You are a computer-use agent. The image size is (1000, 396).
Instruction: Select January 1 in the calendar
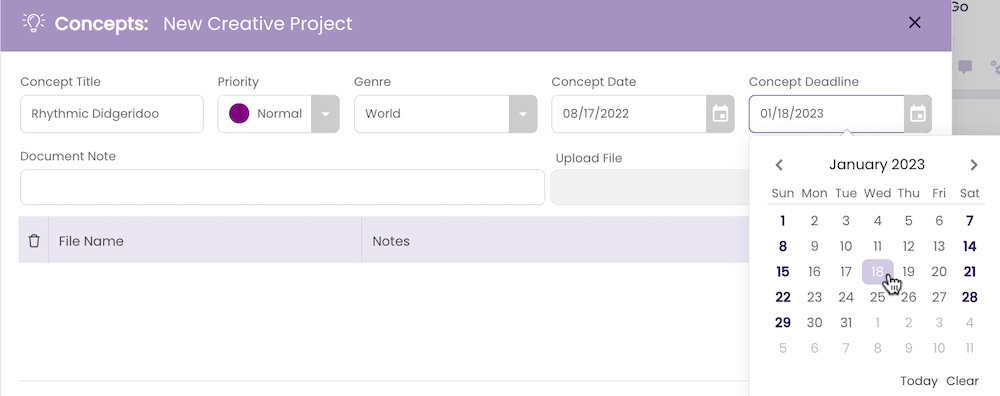(783, 221)
